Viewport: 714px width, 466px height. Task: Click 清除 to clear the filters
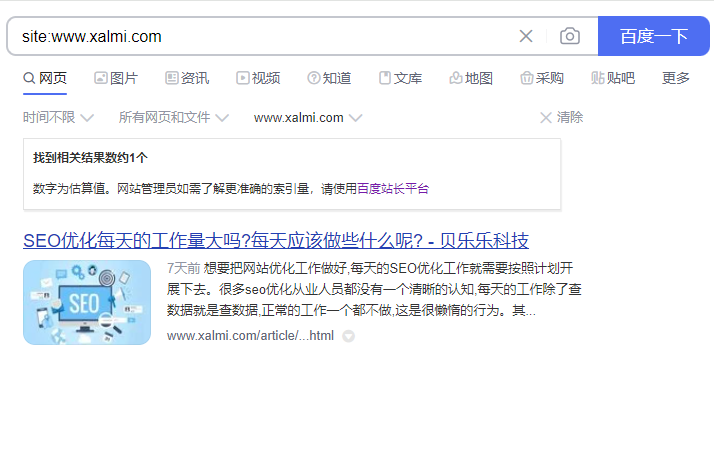561,118
